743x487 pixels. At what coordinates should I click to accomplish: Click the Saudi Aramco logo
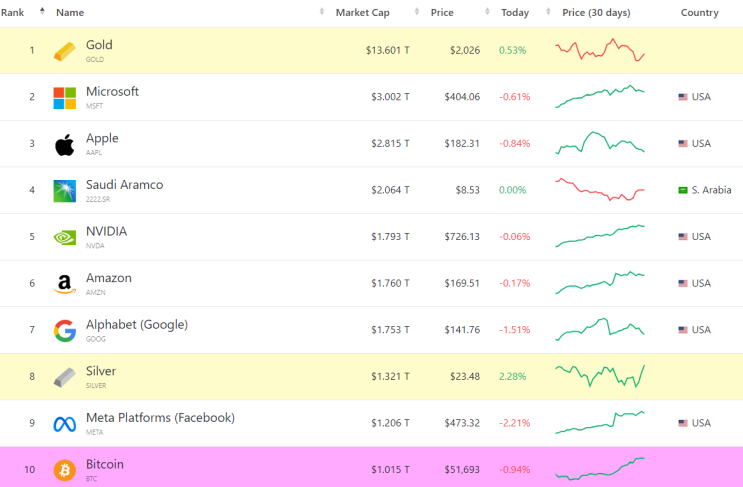pyautogui.click(x=64, y=190)
